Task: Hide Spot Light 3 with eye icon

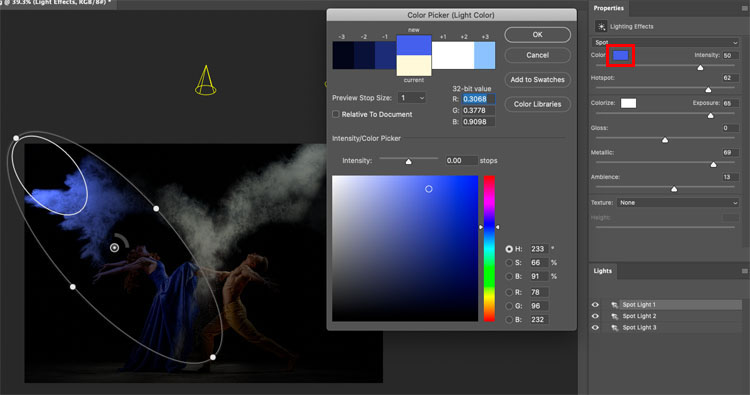Action: pos(595,328)
